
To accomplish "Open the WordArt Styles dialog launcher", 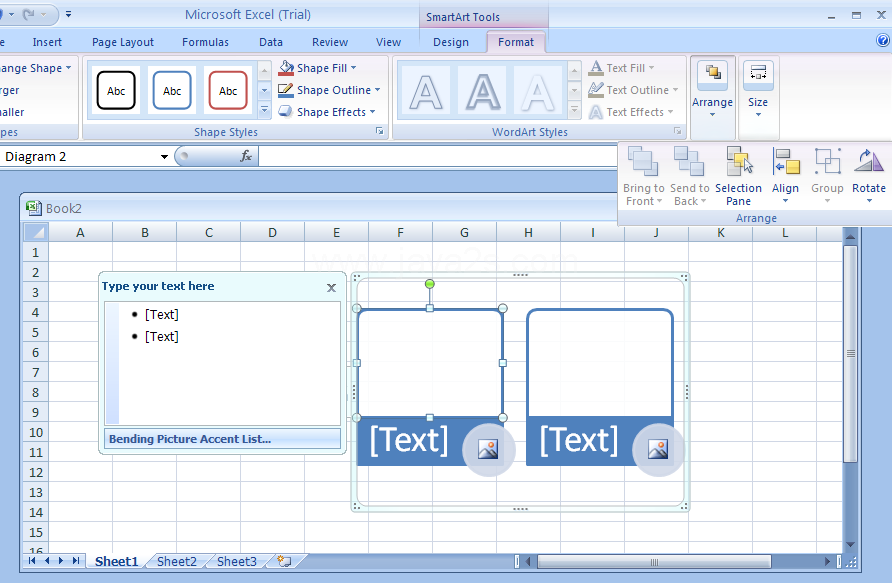I will (x=678, y=131).
